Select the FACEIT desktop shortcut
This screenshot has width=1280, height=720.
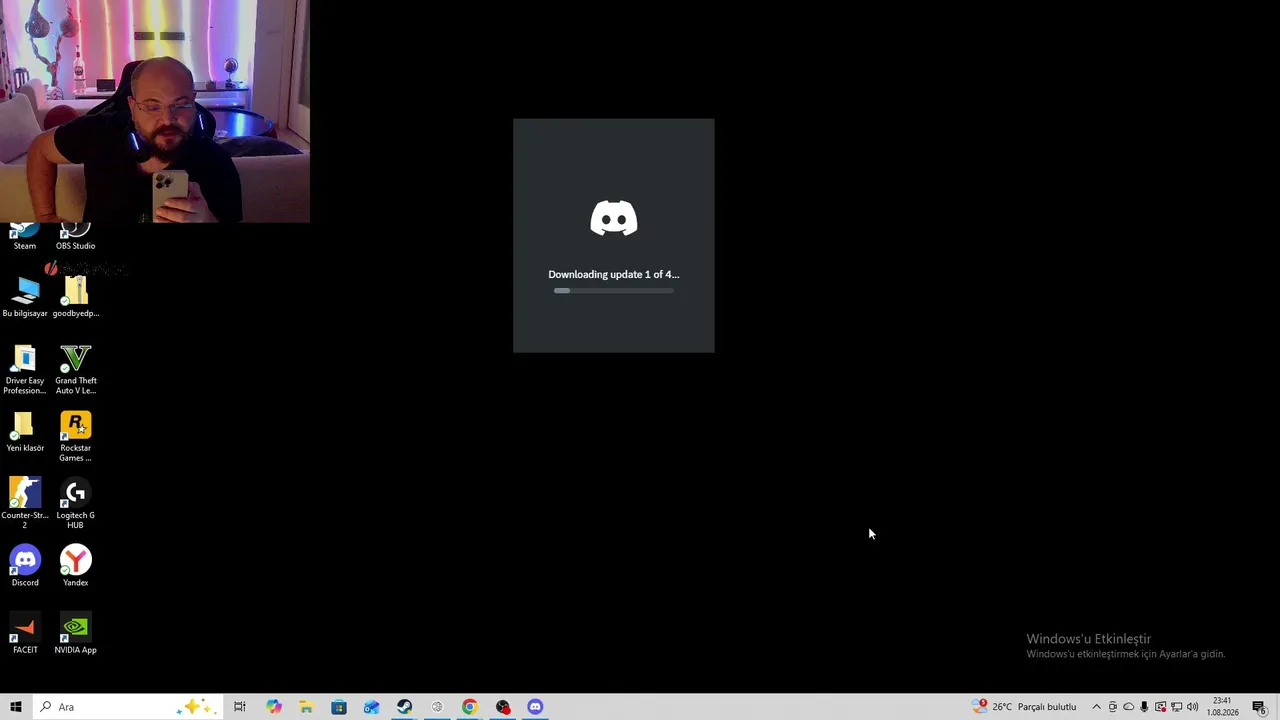25,633
